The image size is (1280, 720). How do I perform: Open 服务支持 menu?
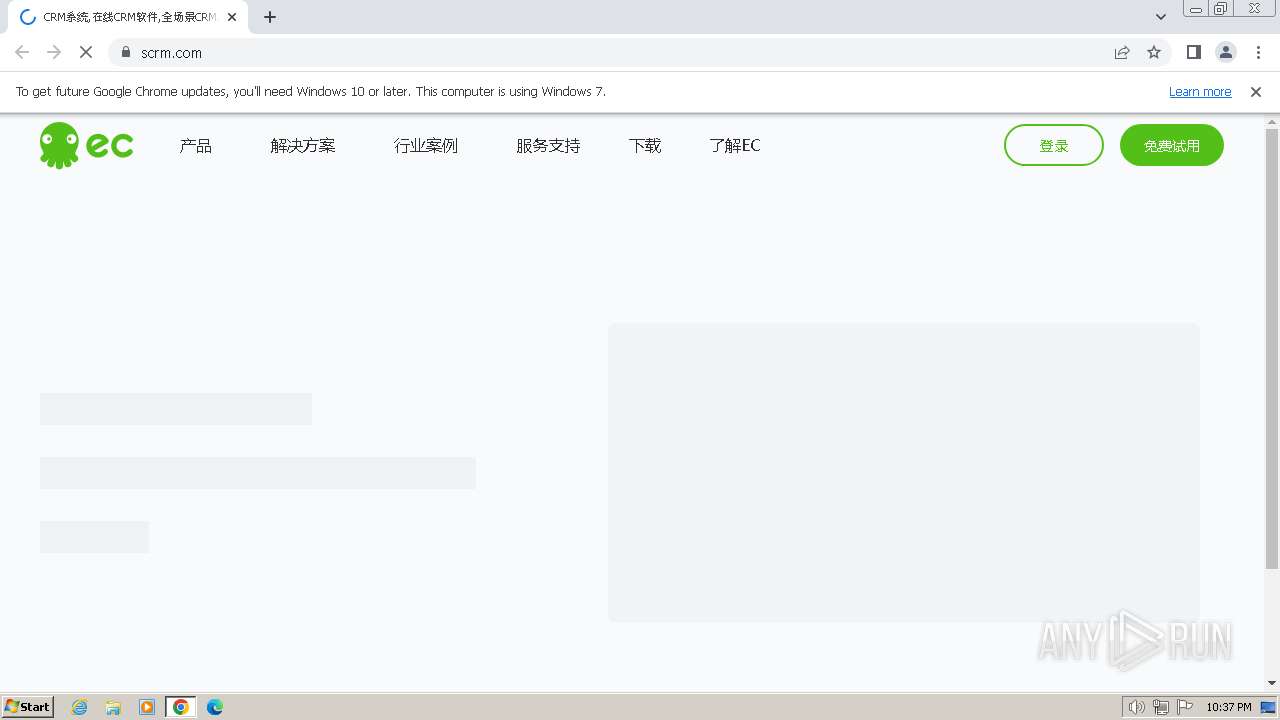548,146
